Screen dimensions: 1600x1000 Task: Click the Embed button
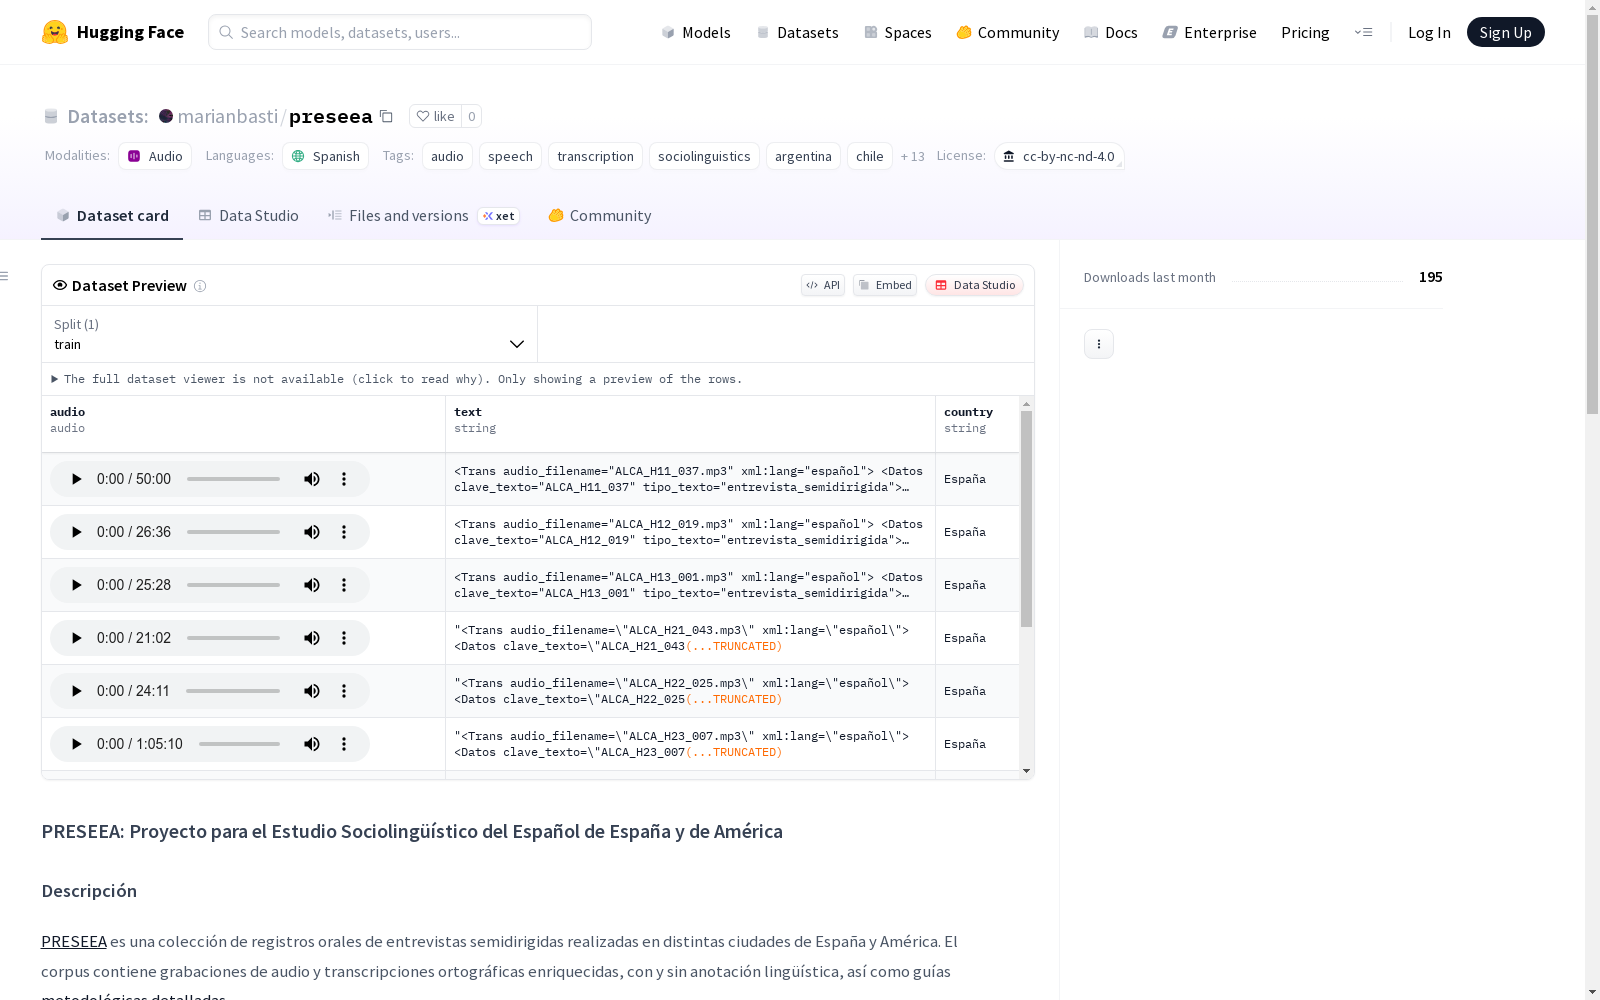885,285
